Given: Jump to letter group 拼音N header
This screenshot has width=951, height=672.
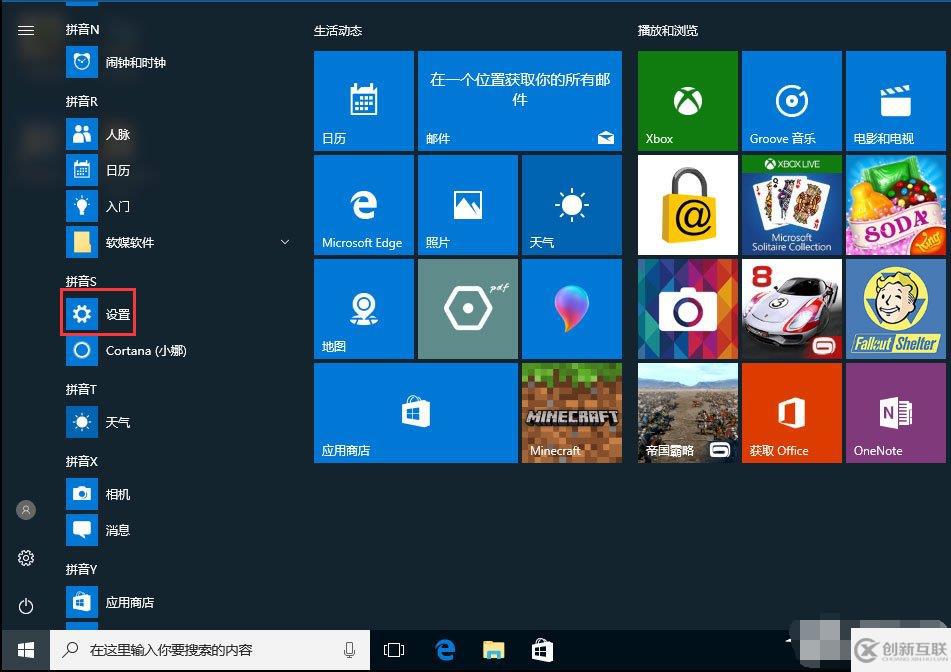Looking at the screenshot, I should pyautogui.click(x=82, y=29).
